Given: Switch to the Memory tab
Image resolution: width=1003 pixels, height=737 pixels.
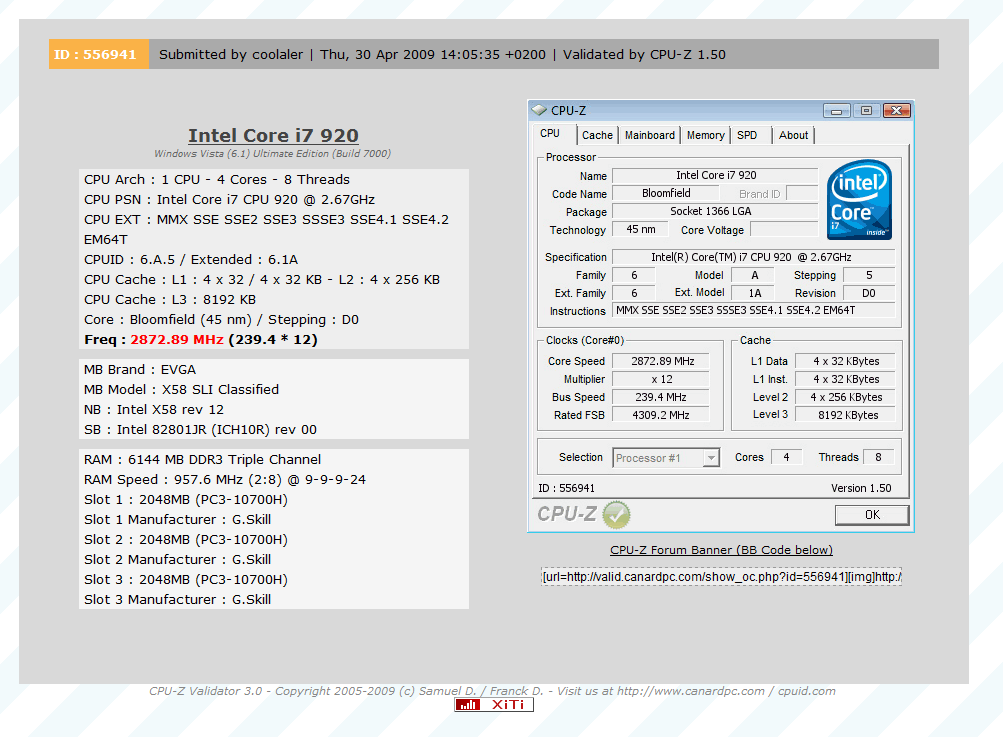Looking at the screenshot, I should [x=706, y=135].
